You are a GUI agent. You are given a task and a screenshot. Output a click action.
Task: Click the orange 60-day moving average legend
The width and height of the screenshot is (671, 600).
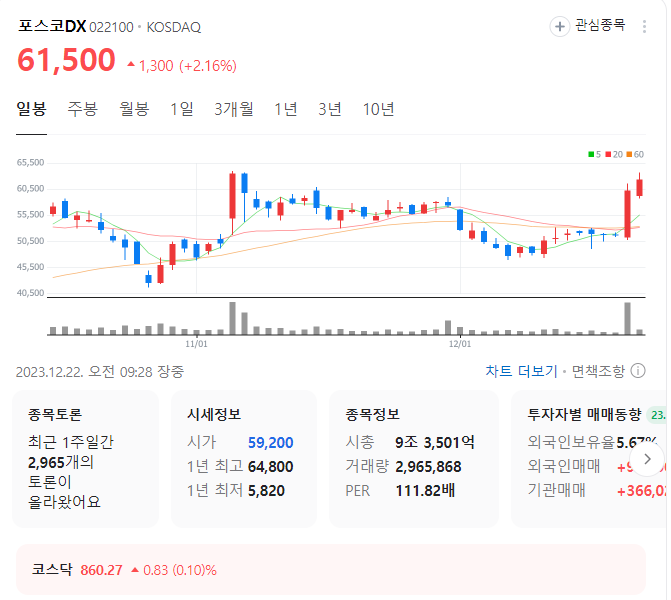635,154
